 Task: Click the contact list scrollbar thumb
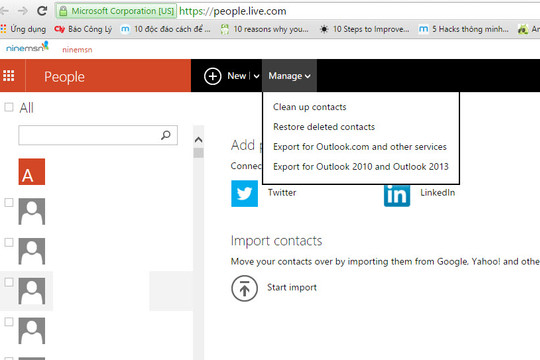click(x=198, y=153)
